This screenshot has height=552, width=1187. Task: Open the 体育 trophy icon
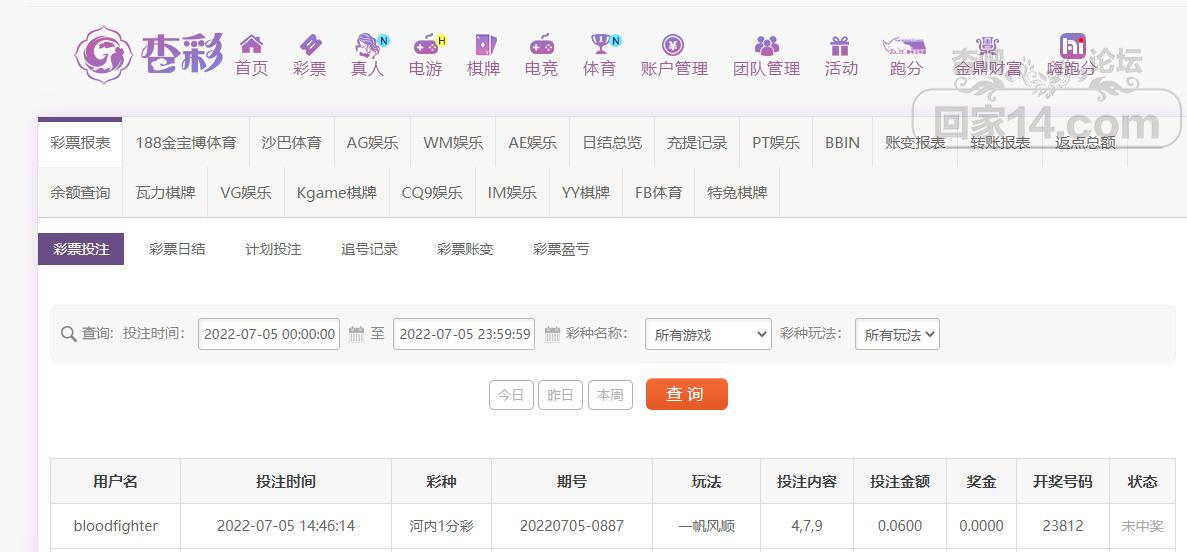pos(603,44)
